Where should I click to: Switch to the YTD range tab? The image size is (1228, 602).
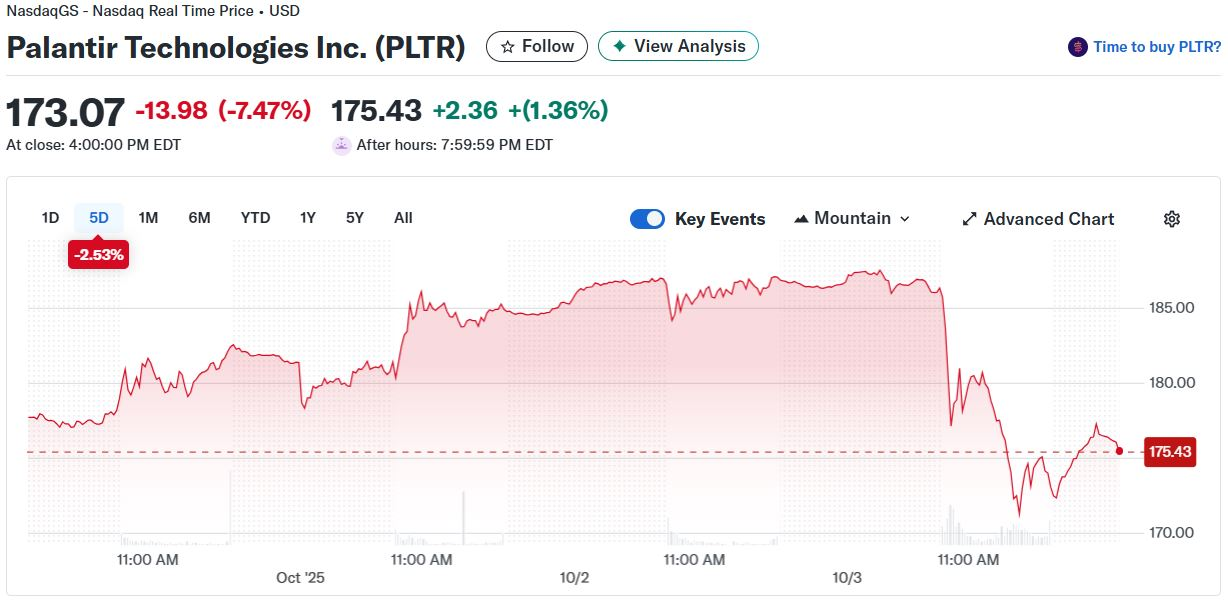pos(255,218)
